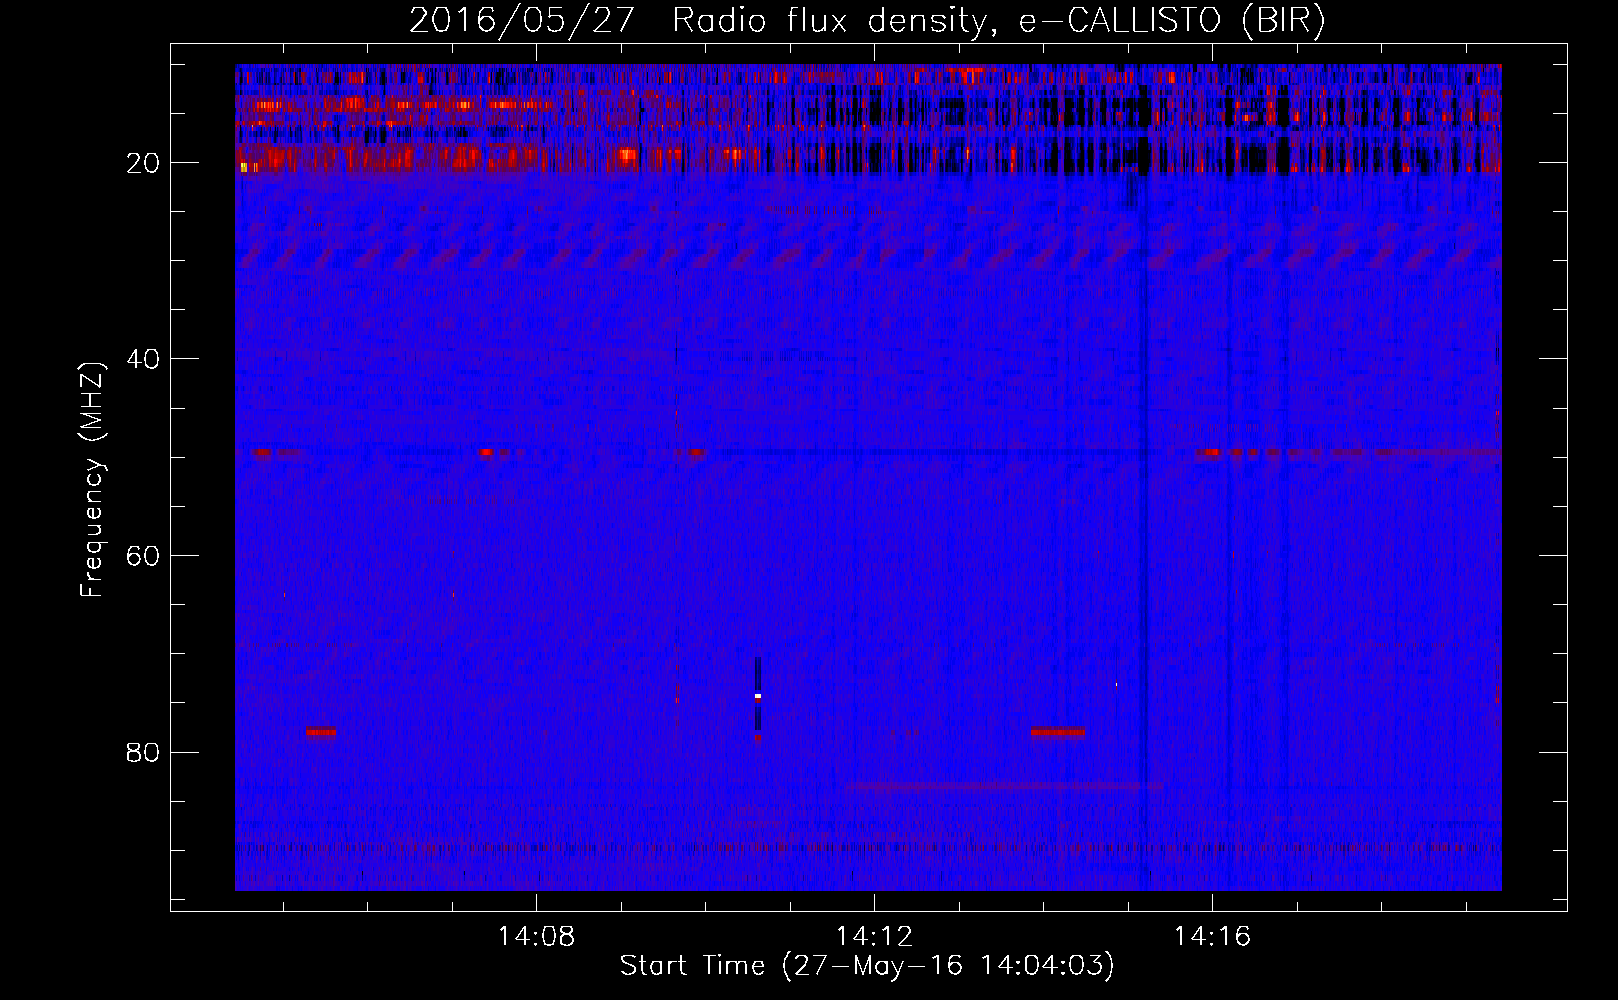
Task: Click the yellow hot spot at 20 MHz left edge
Action: (x=243, y=168)
